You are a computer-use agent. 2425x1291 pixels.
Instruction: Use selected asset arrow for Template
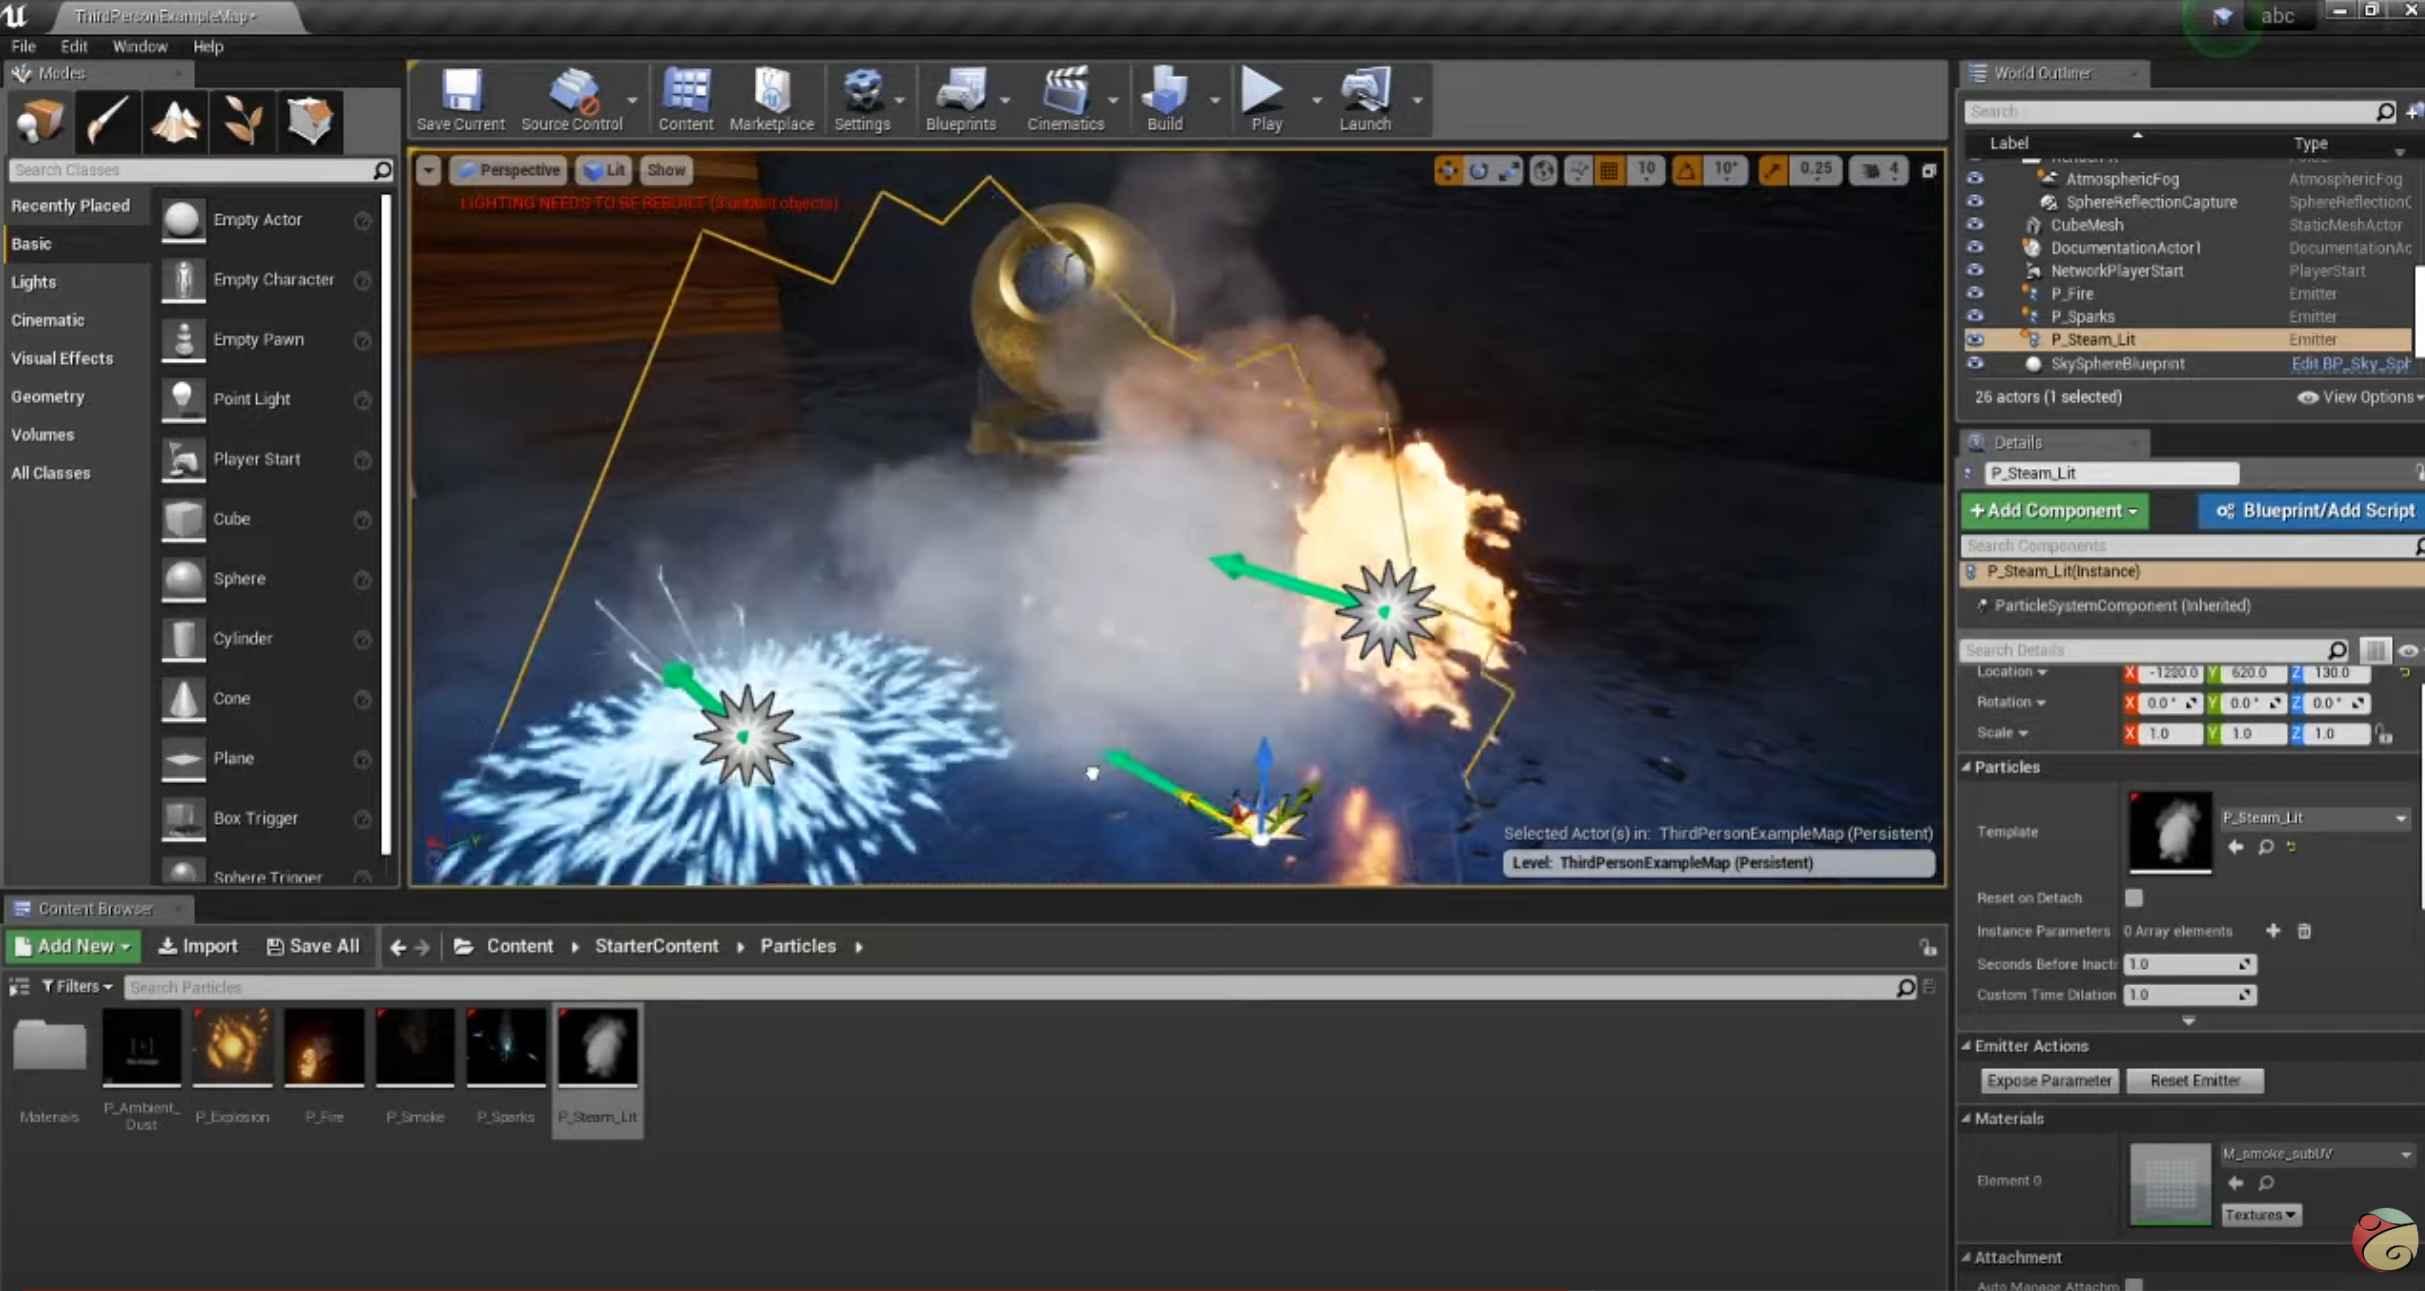(2236, 847)
